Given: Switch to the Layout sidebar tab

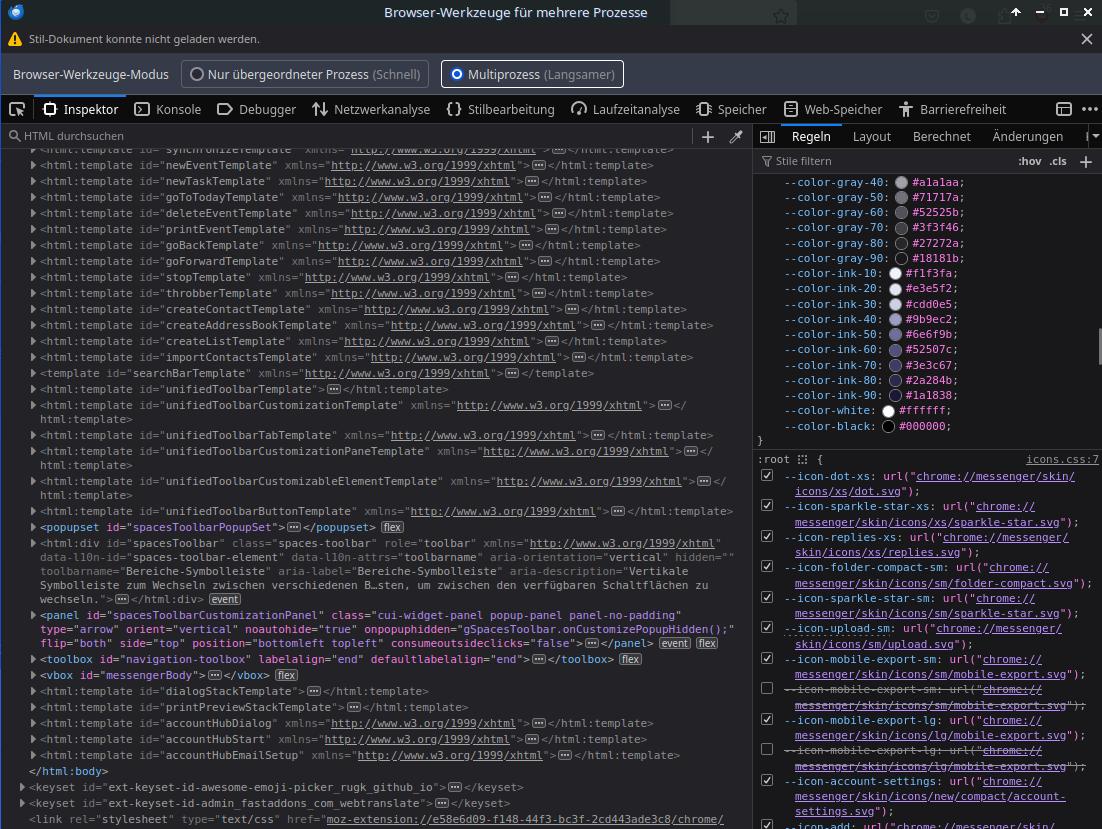Looking at the screenshot, I should [871, 137].
